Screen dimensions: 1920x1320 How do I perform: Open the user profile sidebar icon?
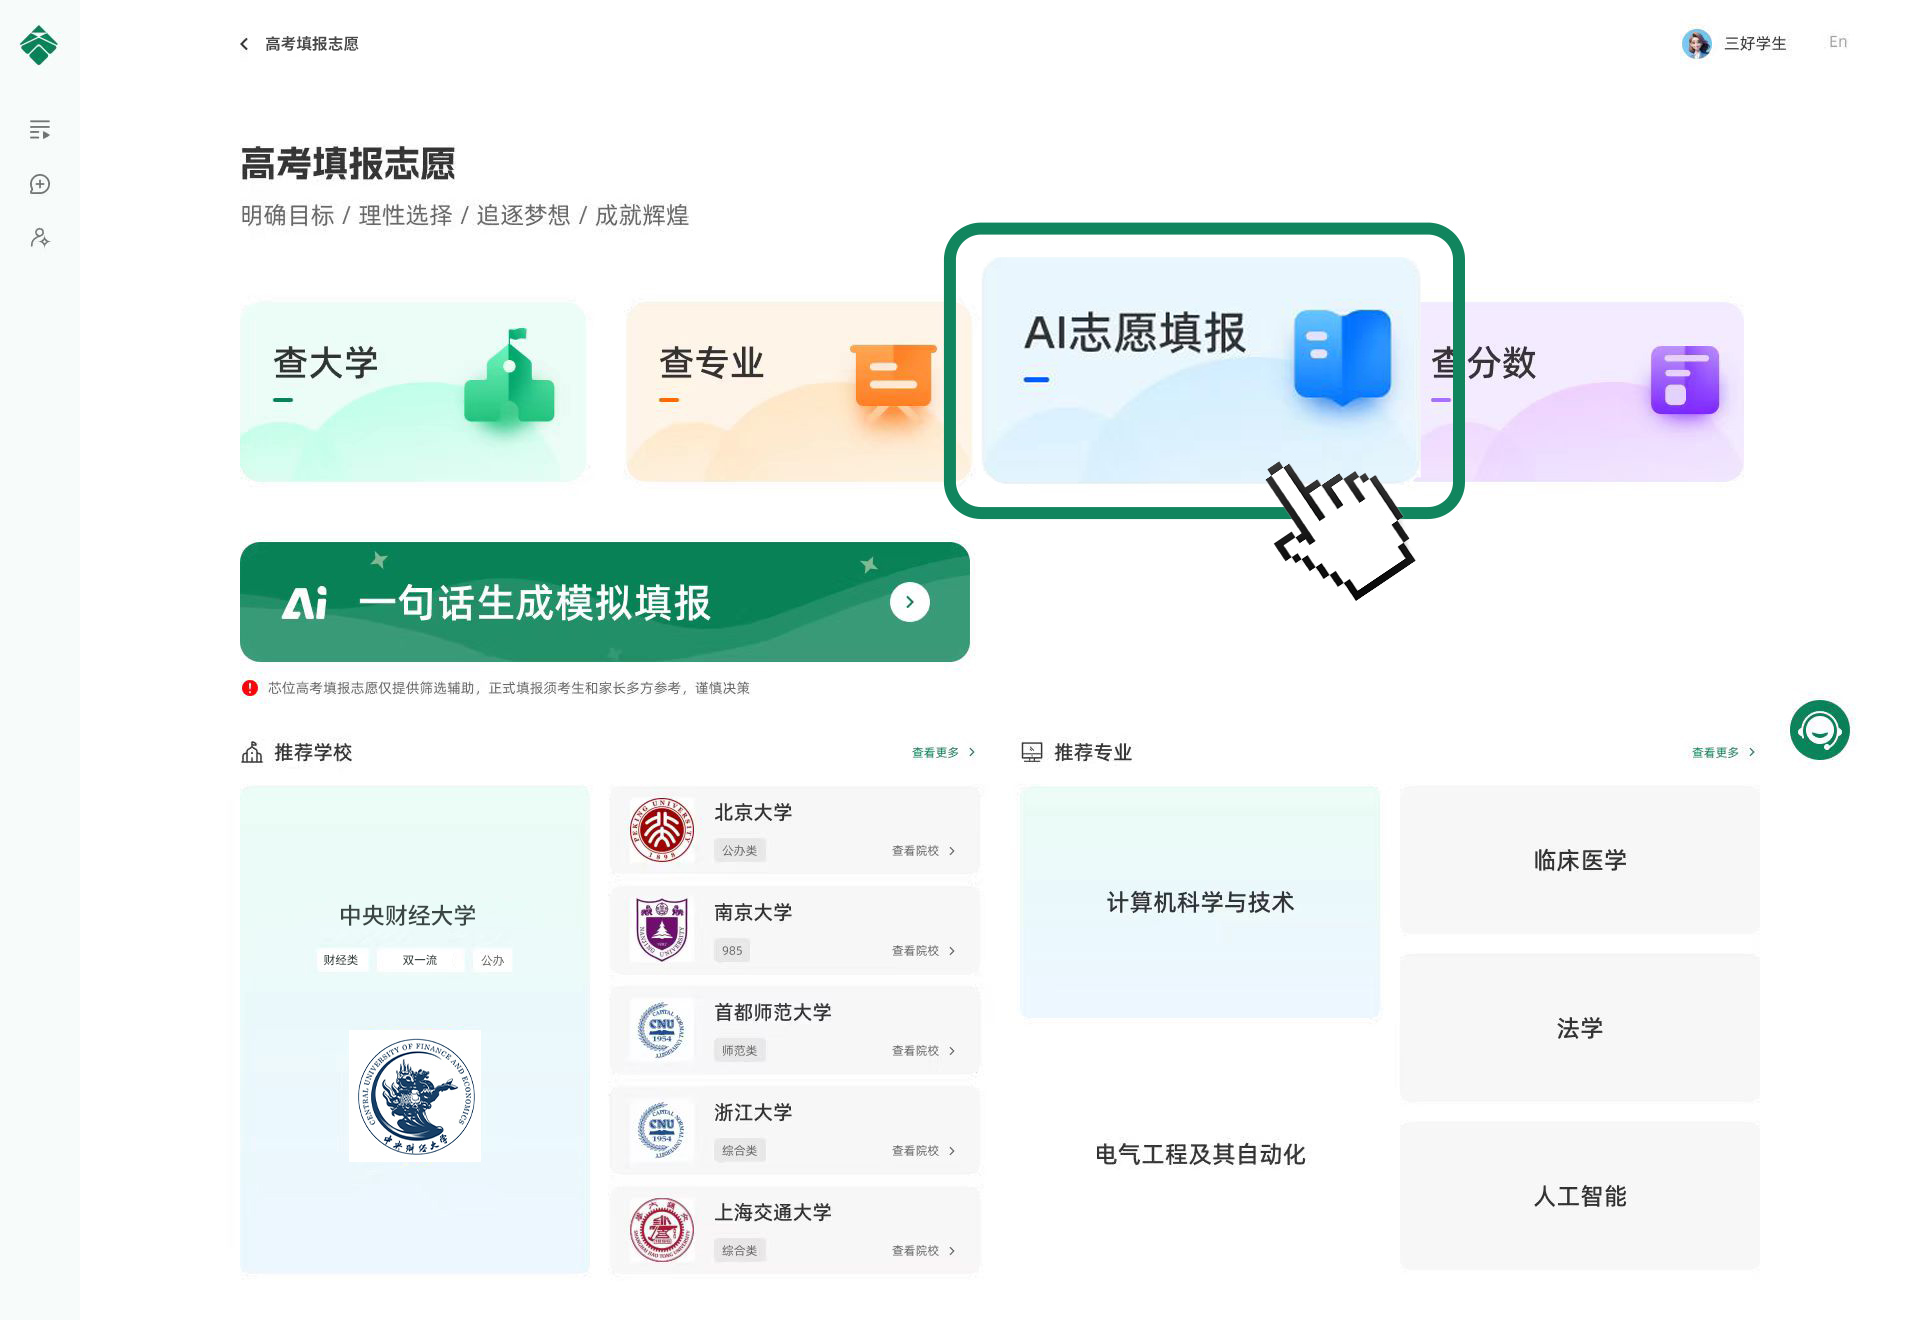click(x=40, y=238)
